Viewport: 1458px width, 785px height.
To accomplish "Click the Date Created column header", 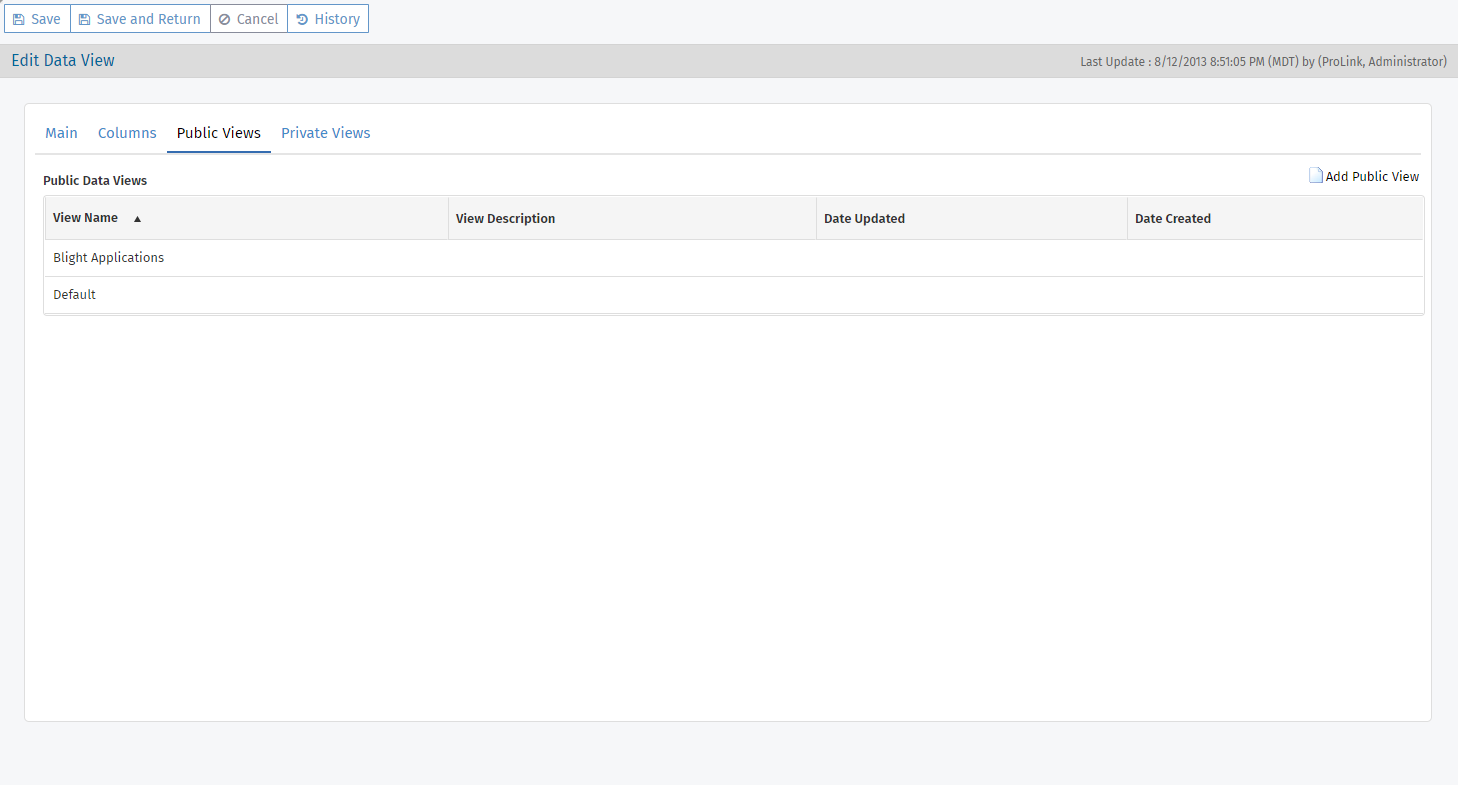I will coord(1172,218).
